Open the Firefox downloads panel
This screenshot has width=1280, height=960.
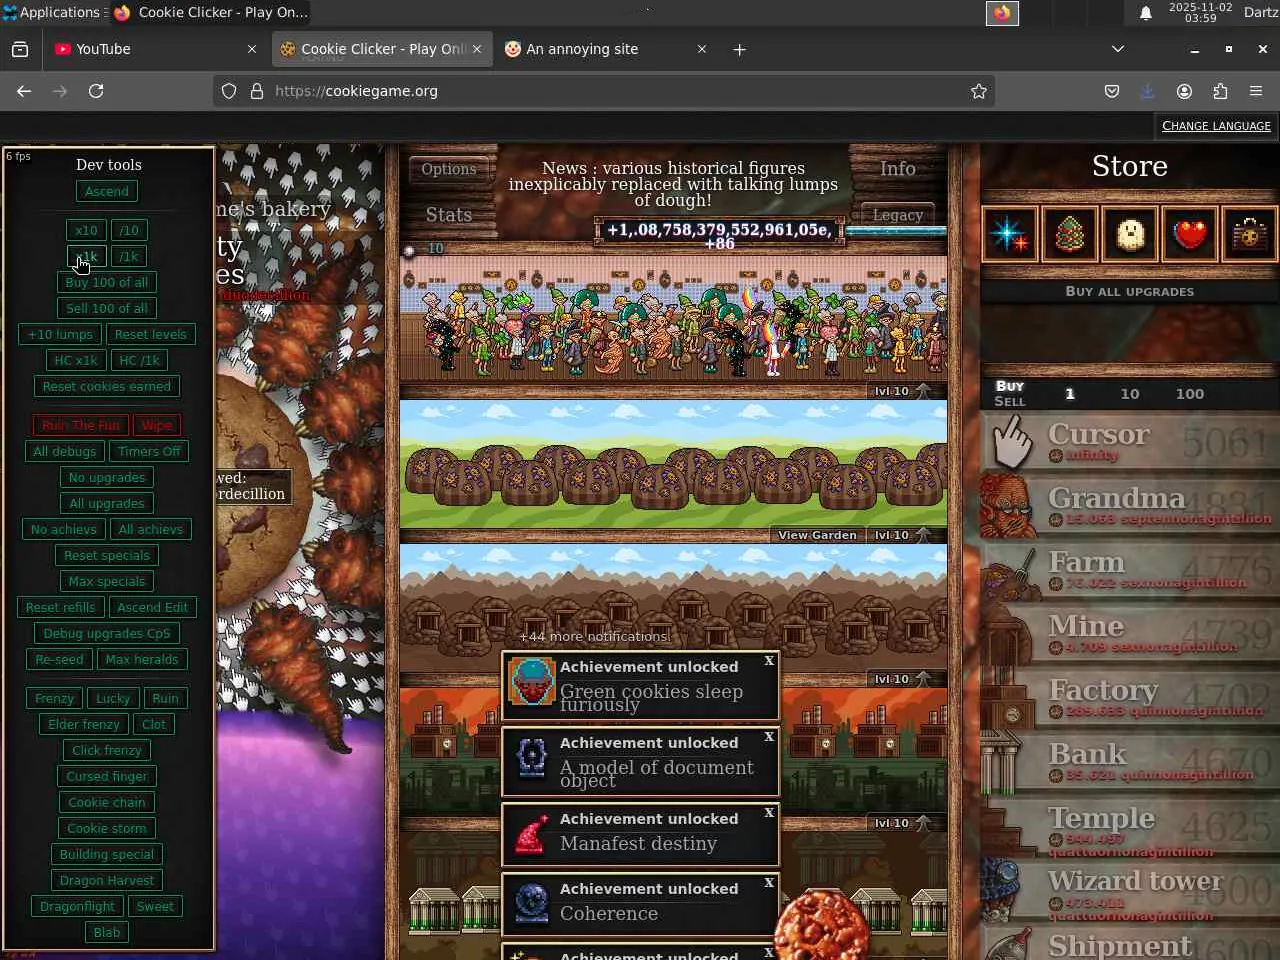[x=1148, y=91]
